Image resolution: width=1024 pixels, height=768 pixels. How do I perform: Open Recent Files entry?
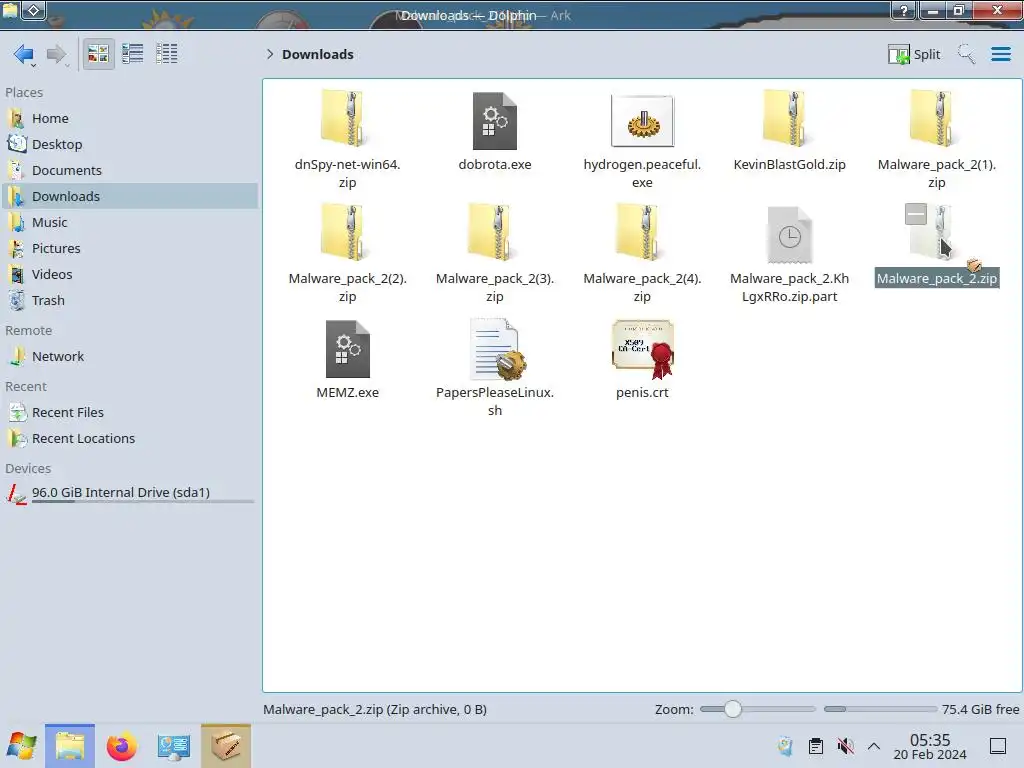click(131, 413)
